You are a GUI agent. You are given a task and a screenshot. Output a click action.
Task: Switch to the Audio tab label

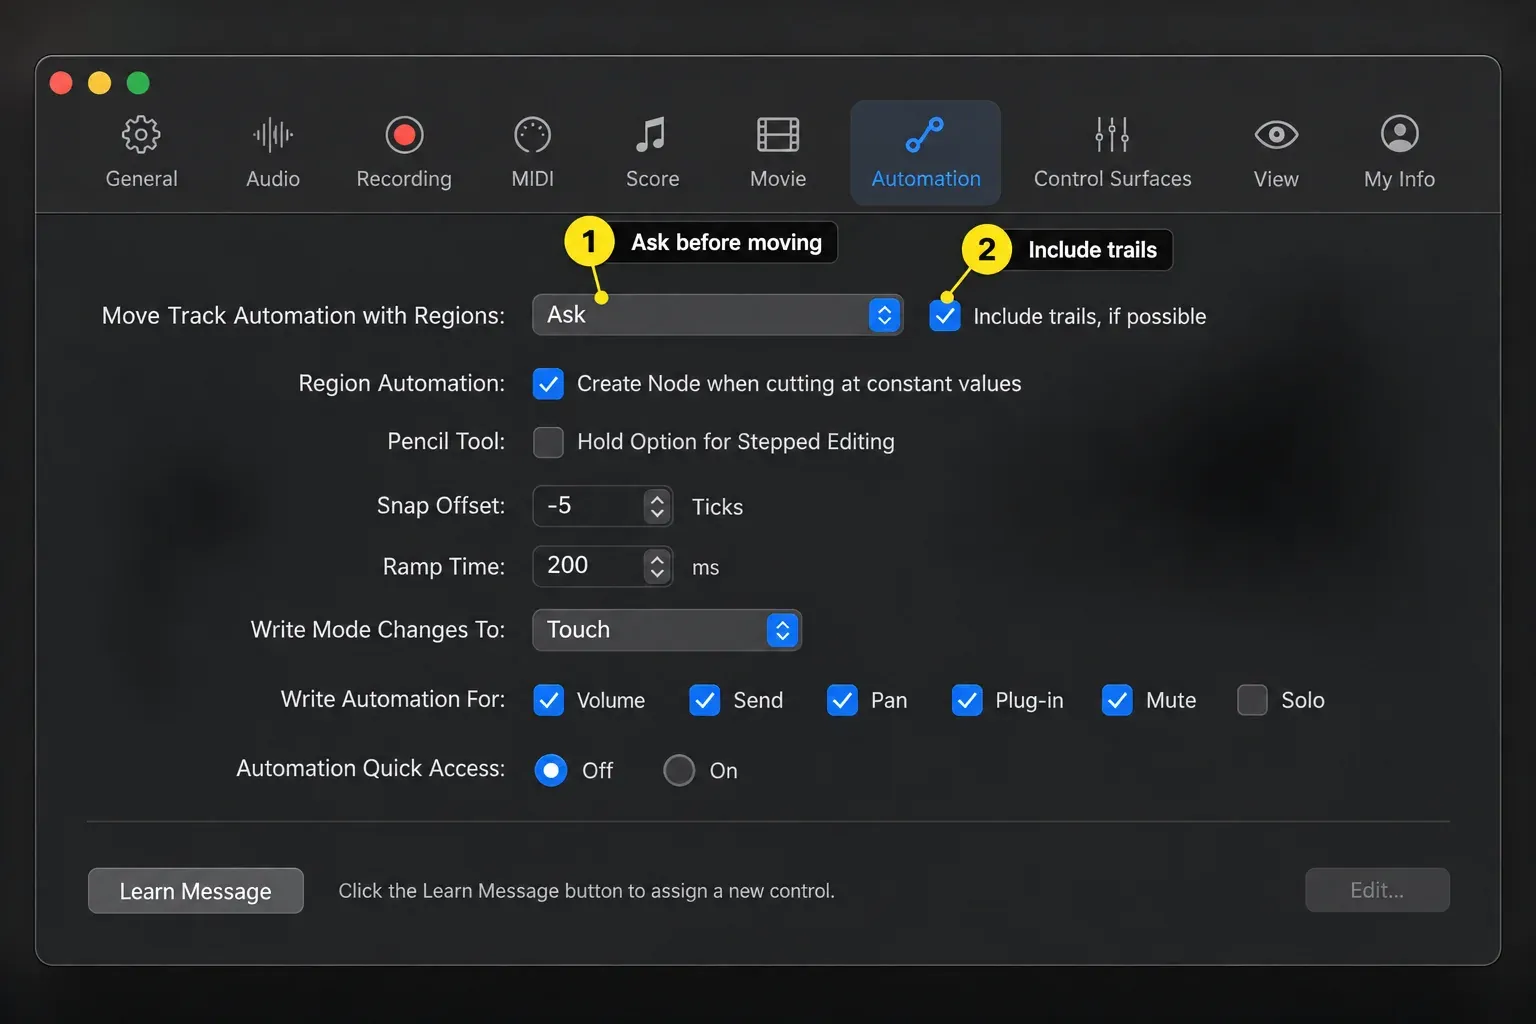273,179
